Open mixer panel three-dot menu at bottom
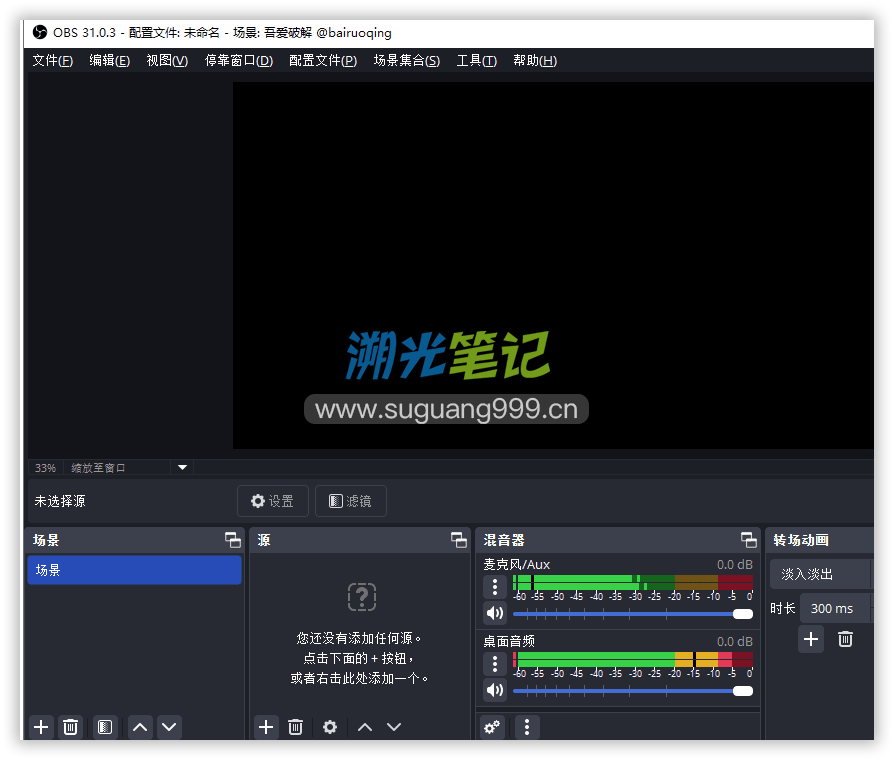 click(527, 727)
